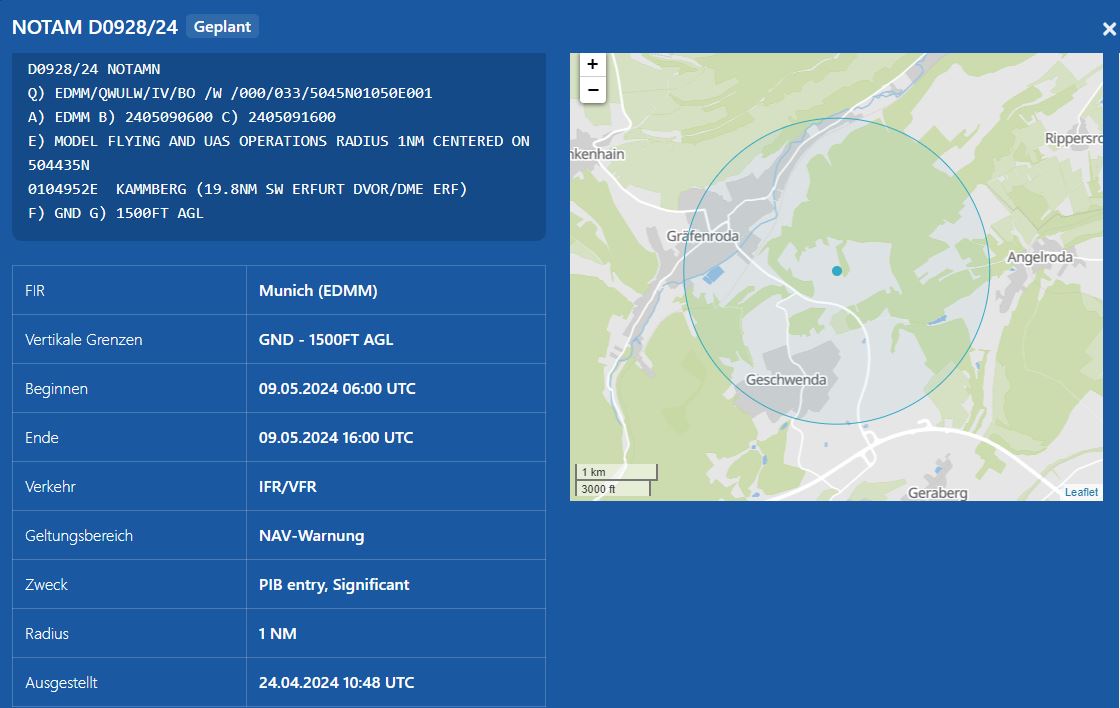Viewport: 1120px width, 708px height.
Task: Zoom in on the map
Action: [593, 65]
